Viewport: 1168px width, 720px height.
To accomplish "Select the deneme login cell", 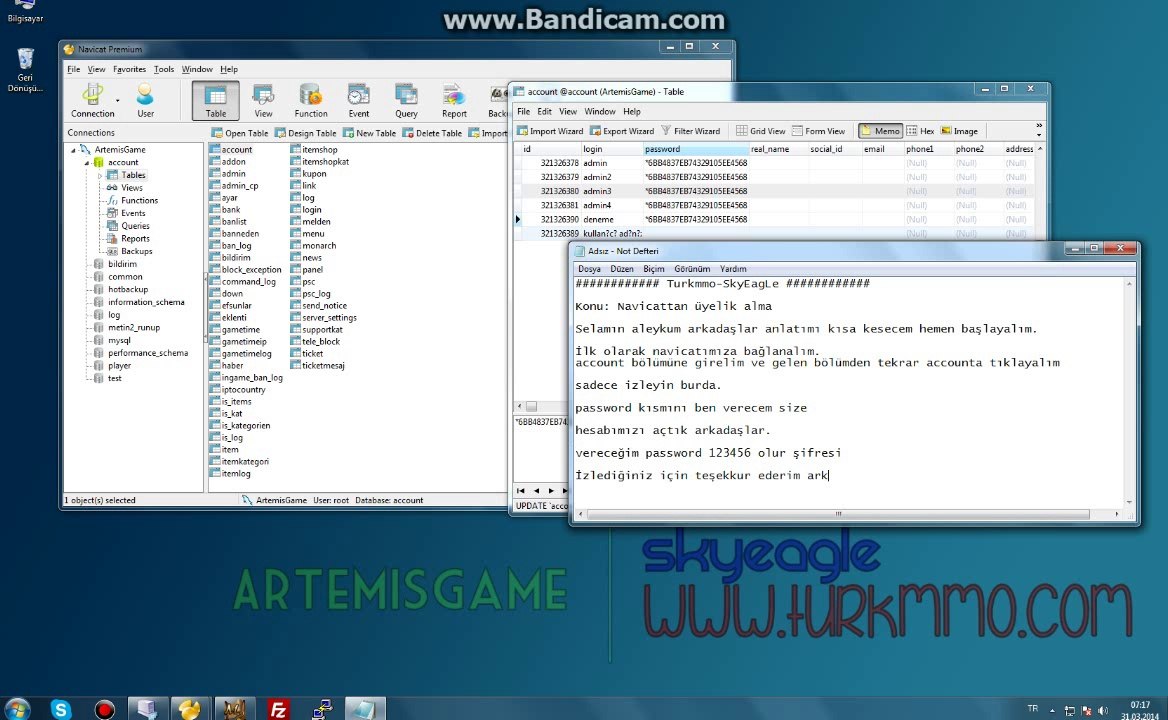I will coord(612,220).
